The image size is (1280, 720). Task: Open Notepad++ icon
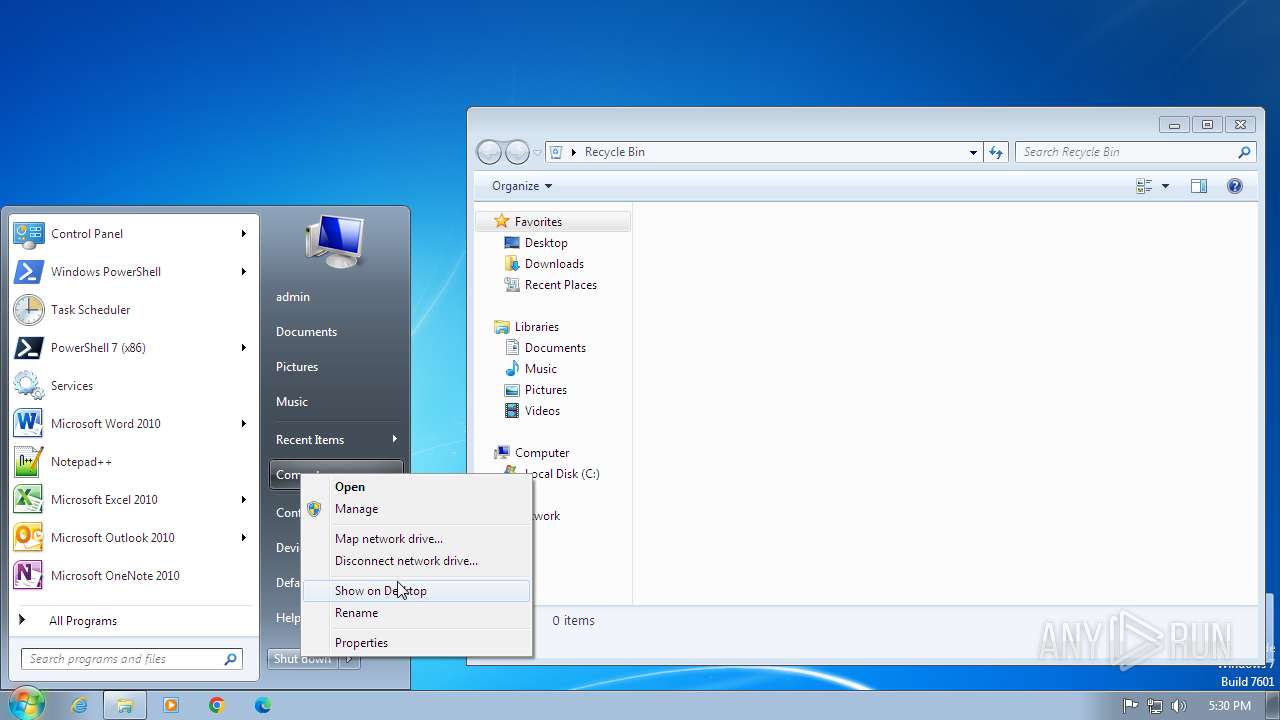pos(28,462)
